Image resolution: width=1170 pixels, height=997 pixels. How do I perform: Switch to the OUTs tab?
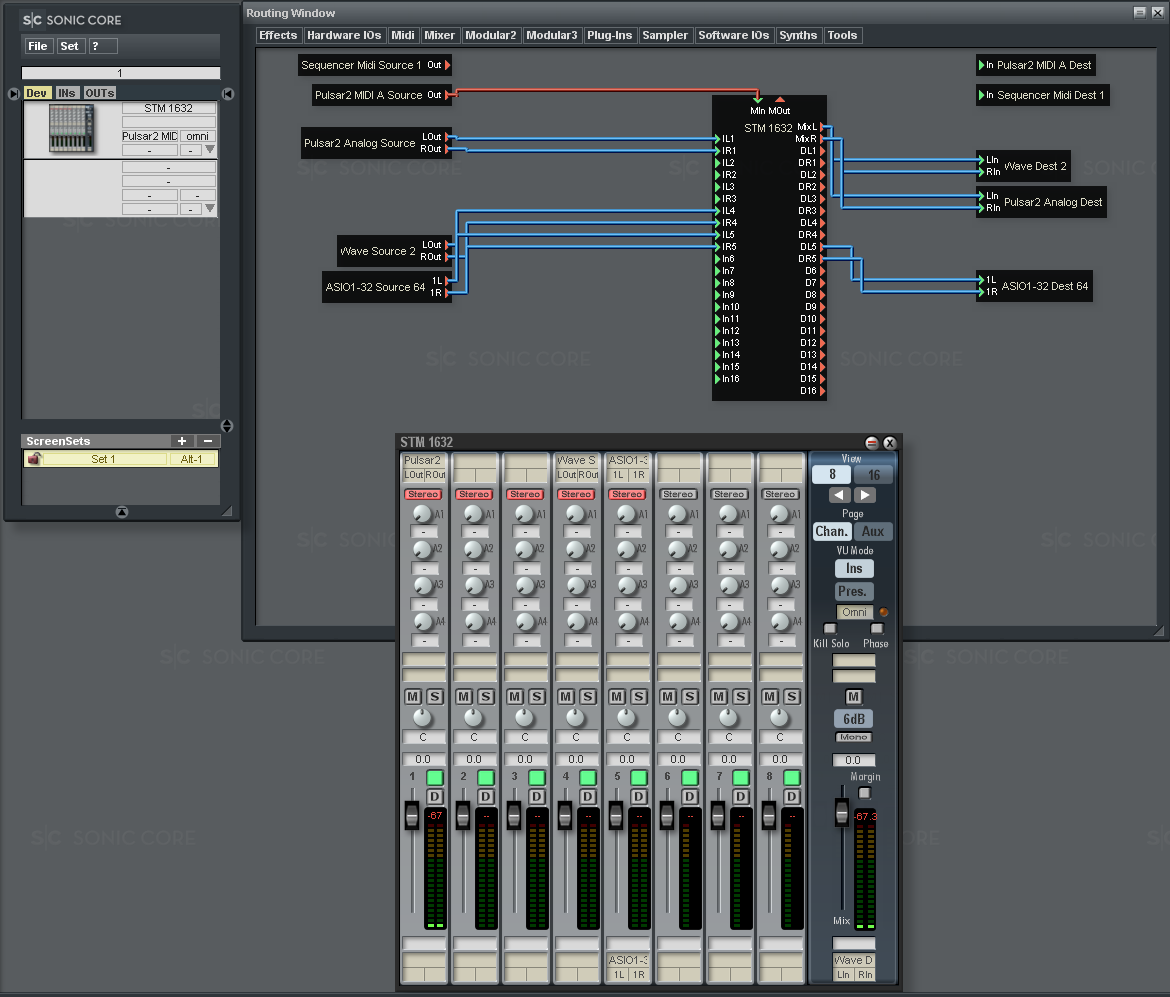[x=99, y=93]
